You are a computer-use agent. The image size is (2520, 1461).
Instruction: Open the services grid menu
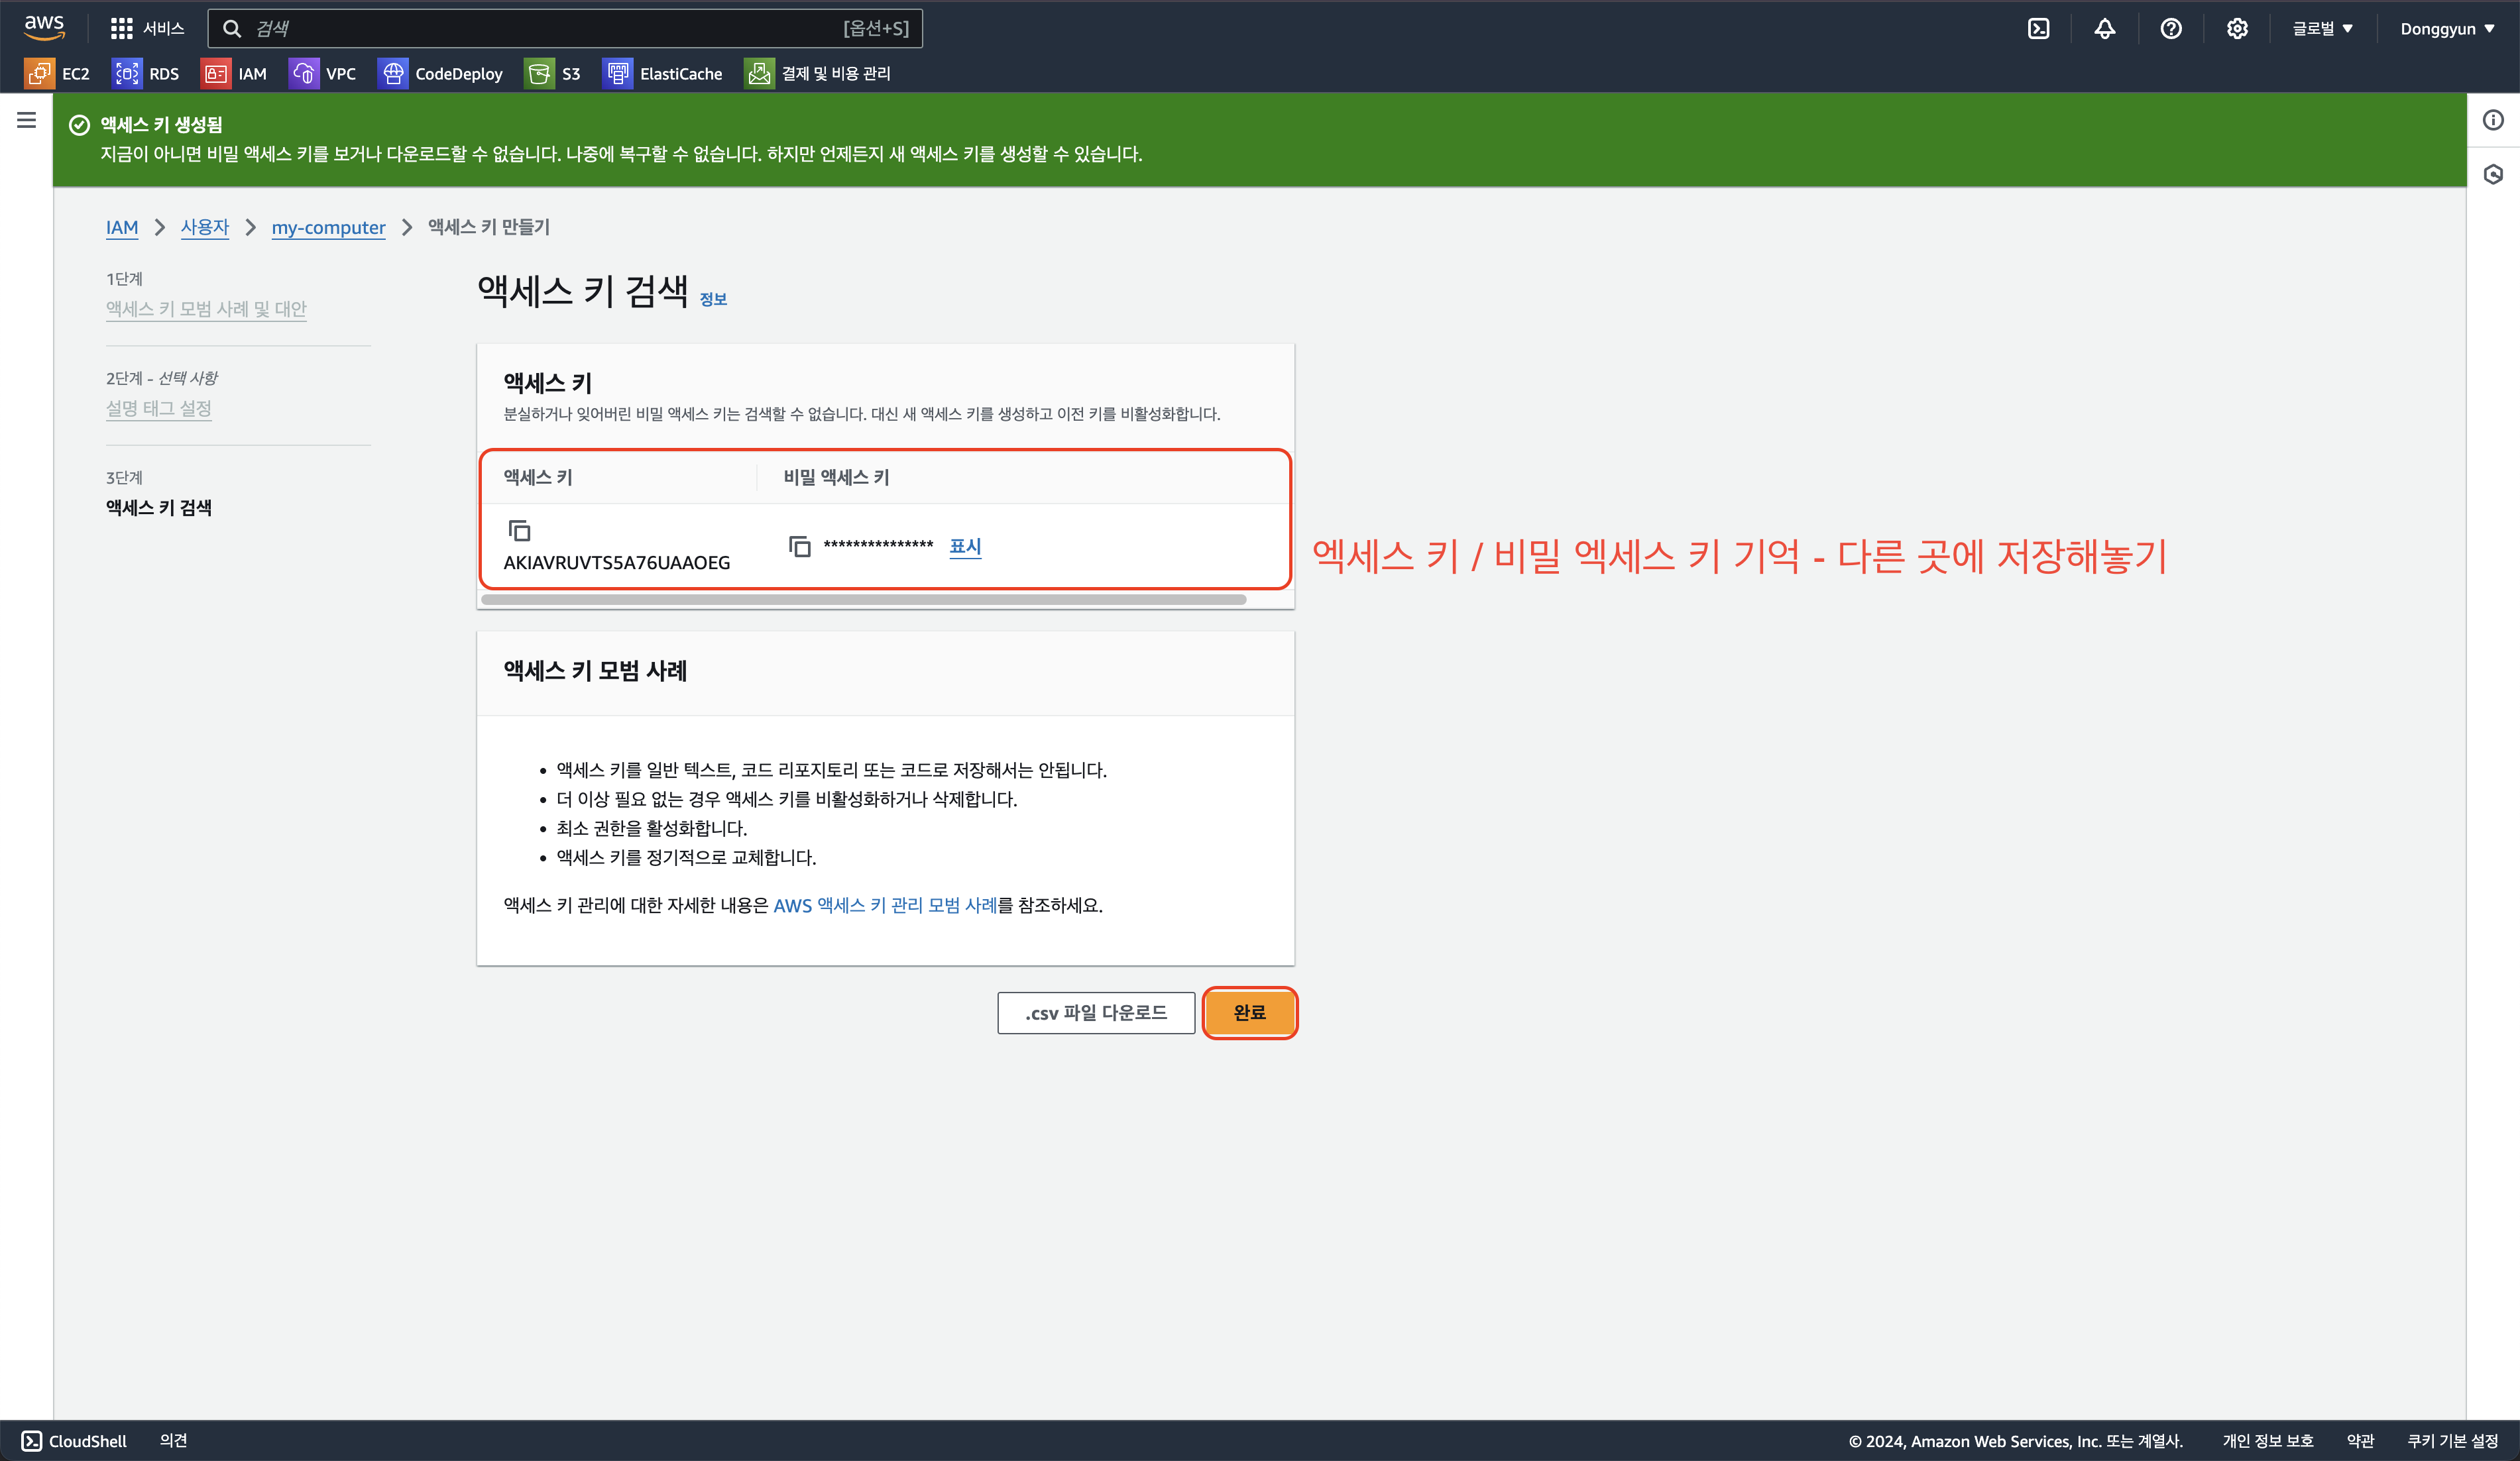click(x=122, y=29)
